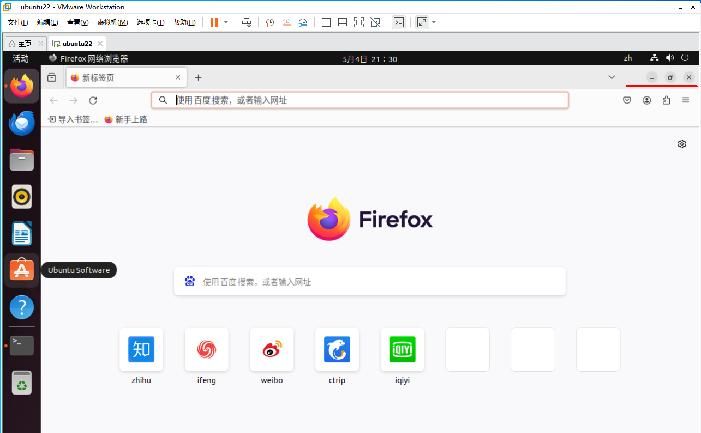Close the Firefox 新标签页 tab
Screen dimensions: 701x433
178,77
